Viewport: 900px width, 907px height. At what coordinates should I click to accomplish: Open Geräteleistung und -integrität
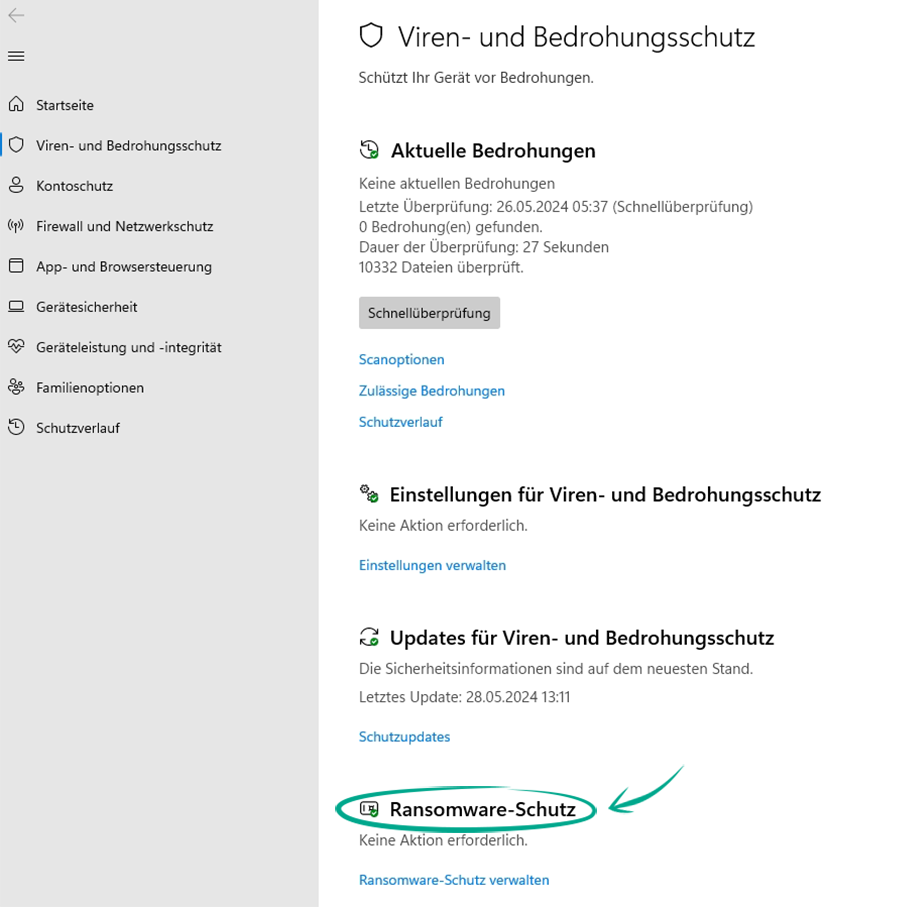click(128, 348)
